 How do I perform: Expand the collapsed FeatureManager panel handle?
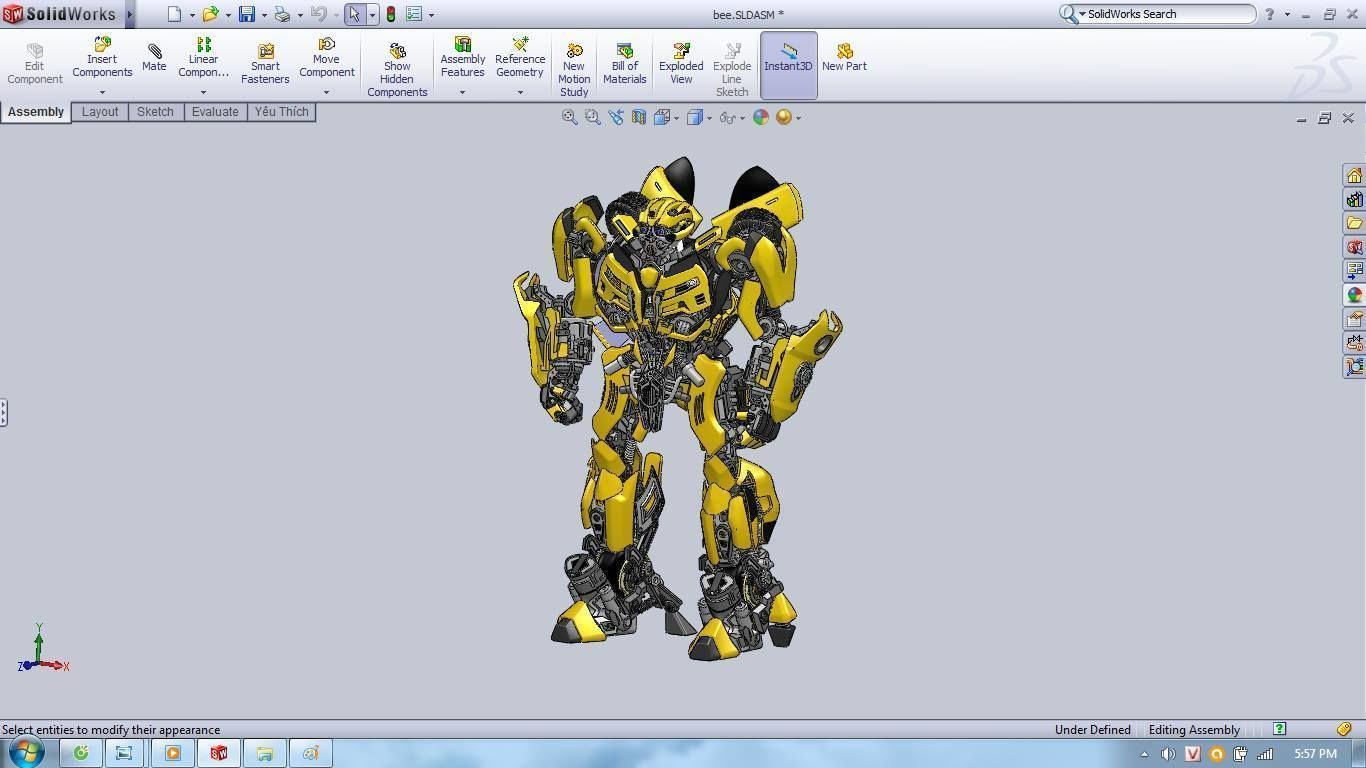coord(4,413)
